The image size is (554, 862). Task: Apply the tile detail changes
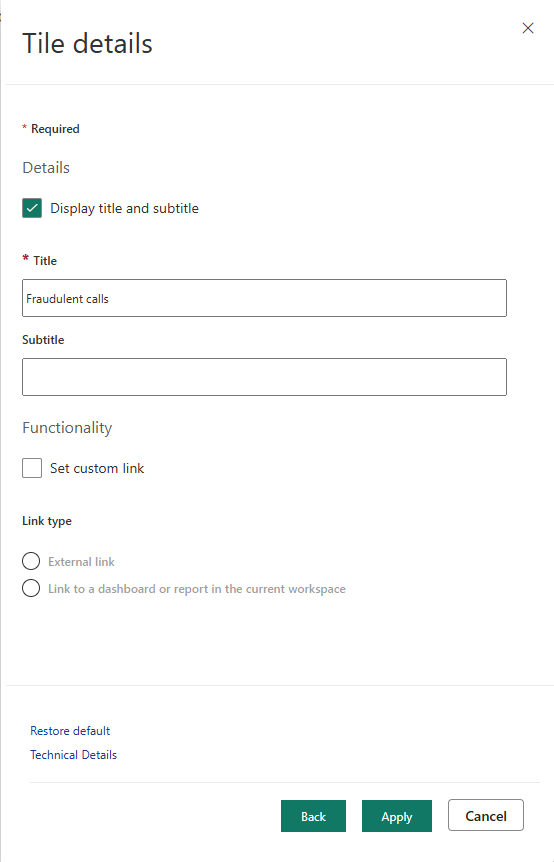tap(397, 816)
